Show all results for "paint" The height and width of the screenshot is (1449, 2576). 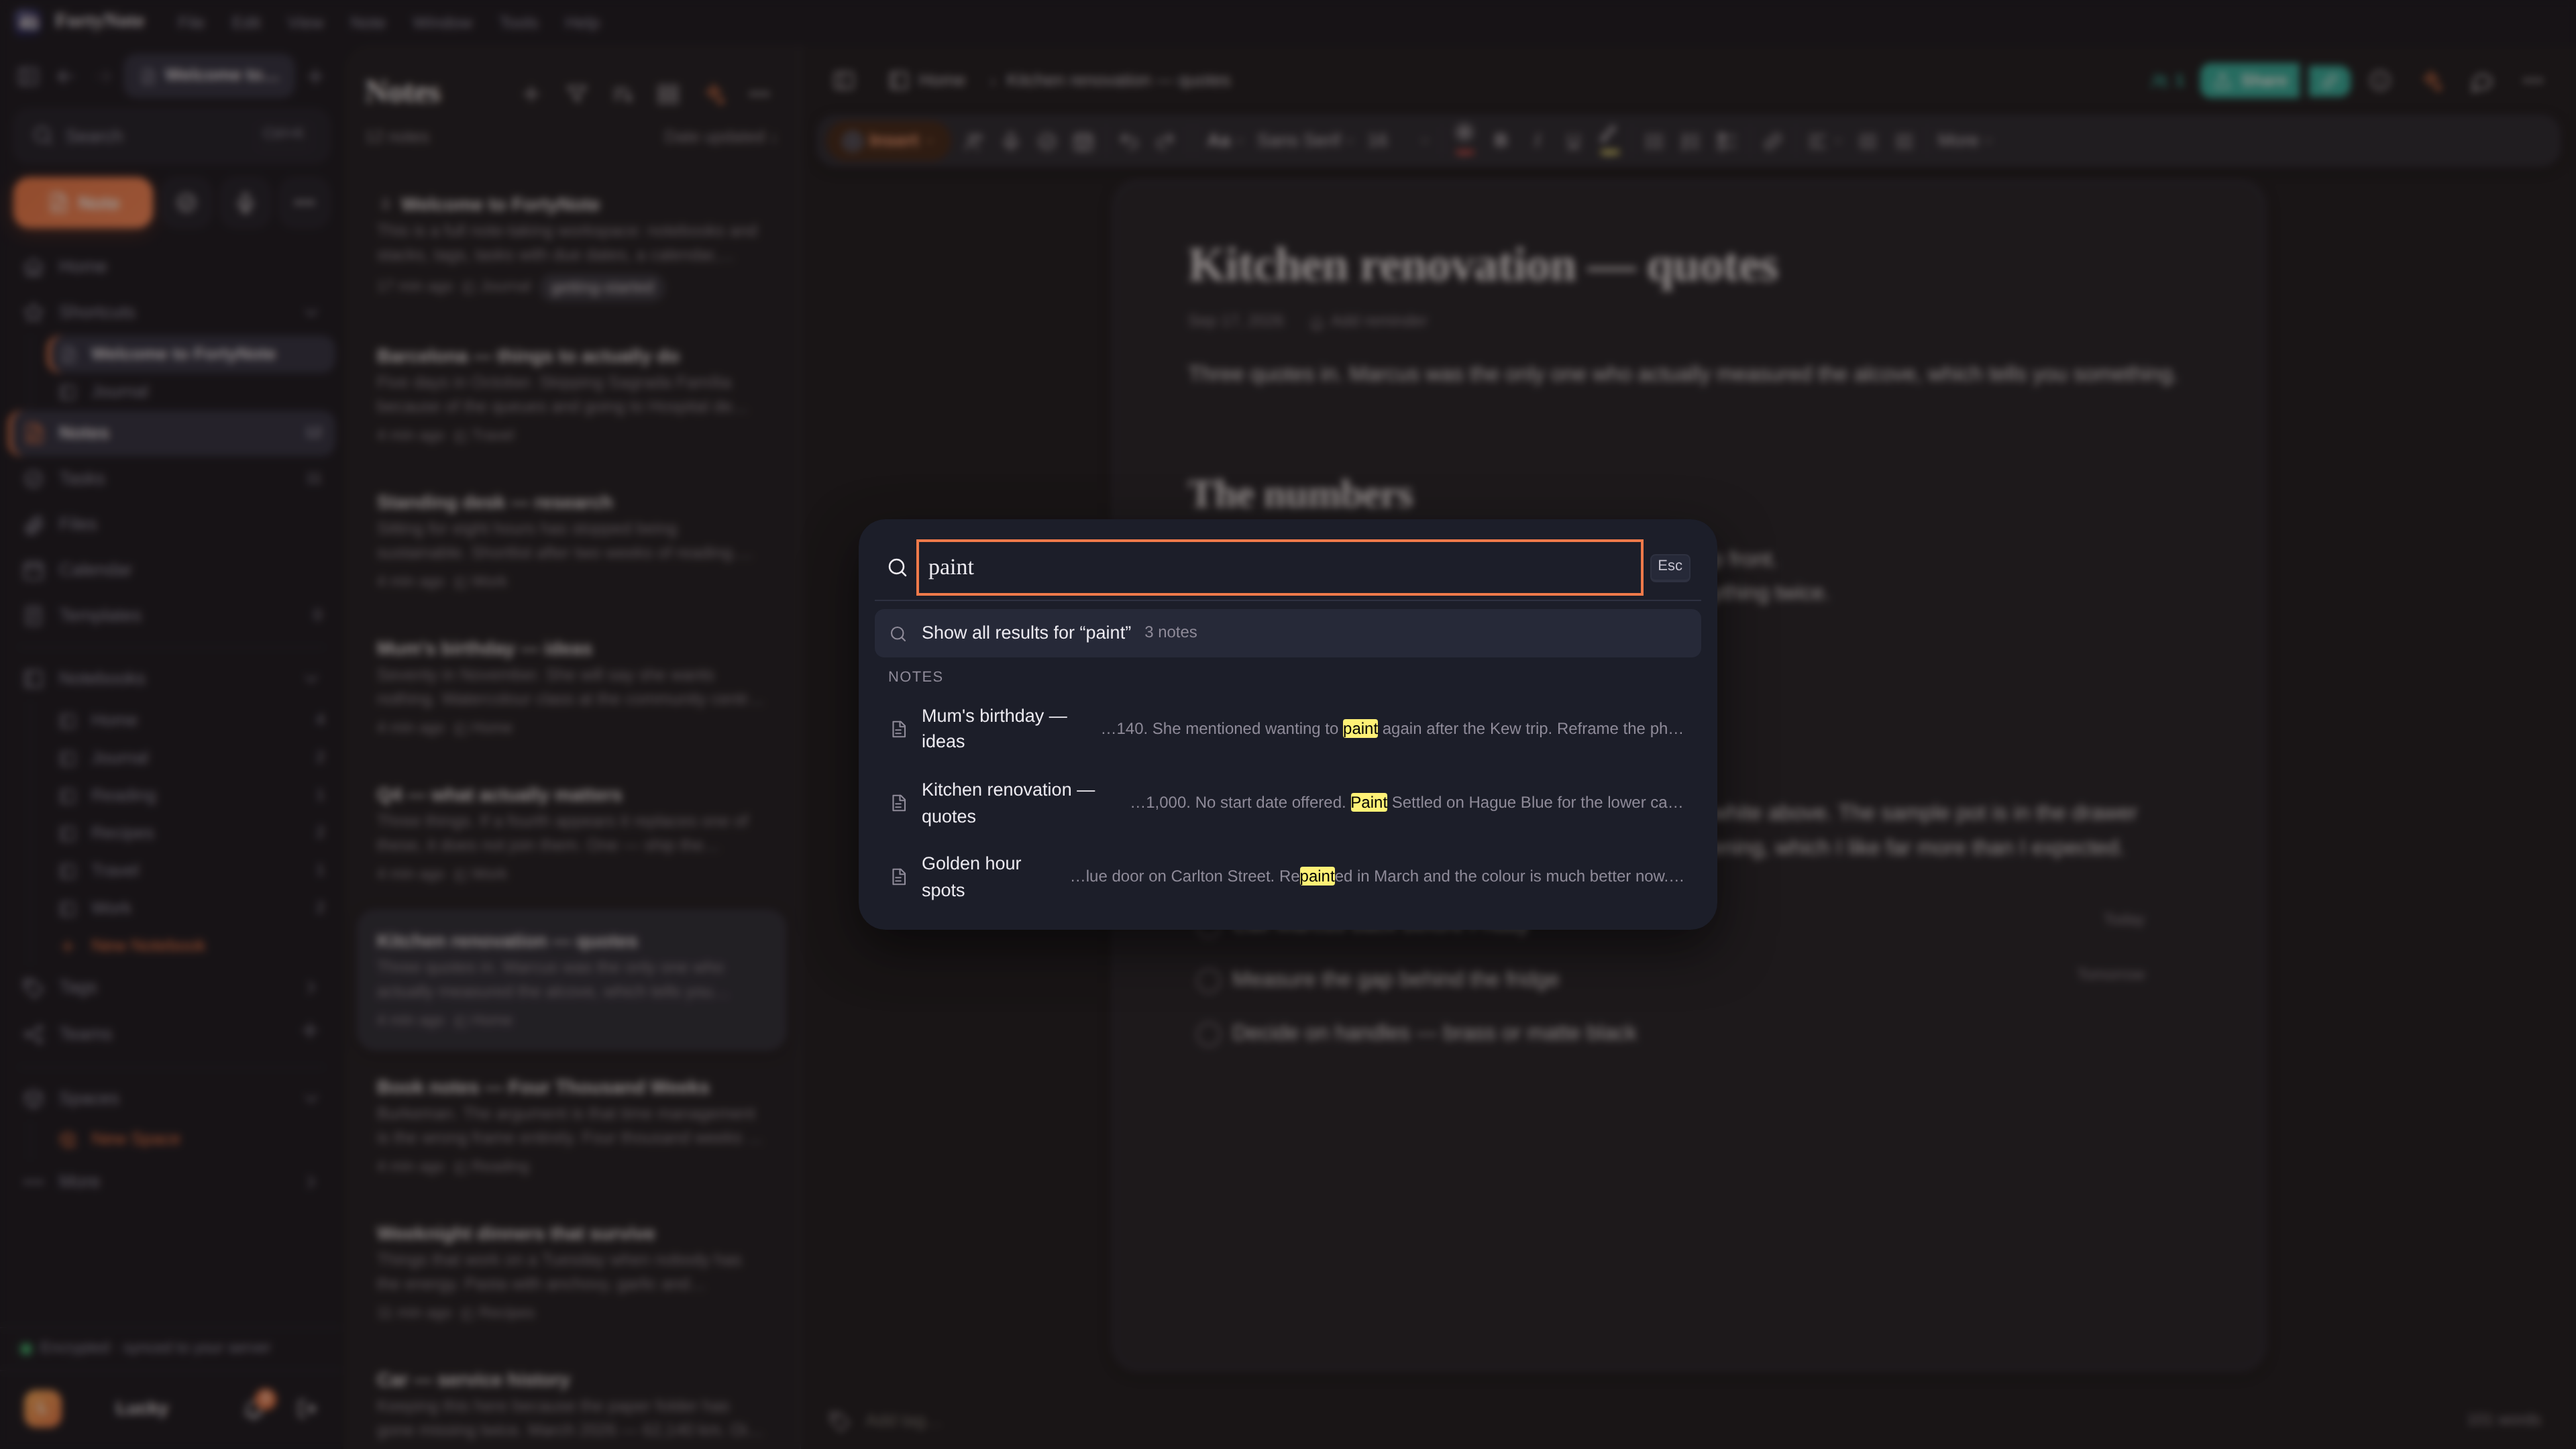(1287, 633)
